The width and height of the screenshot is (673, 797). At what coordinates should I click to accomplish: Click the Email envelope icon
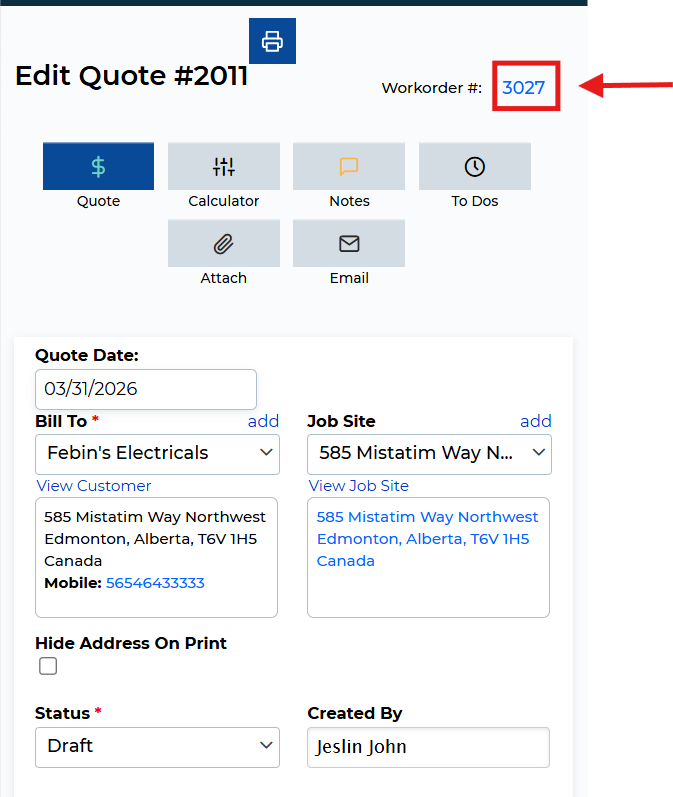(x=349, y=243)
